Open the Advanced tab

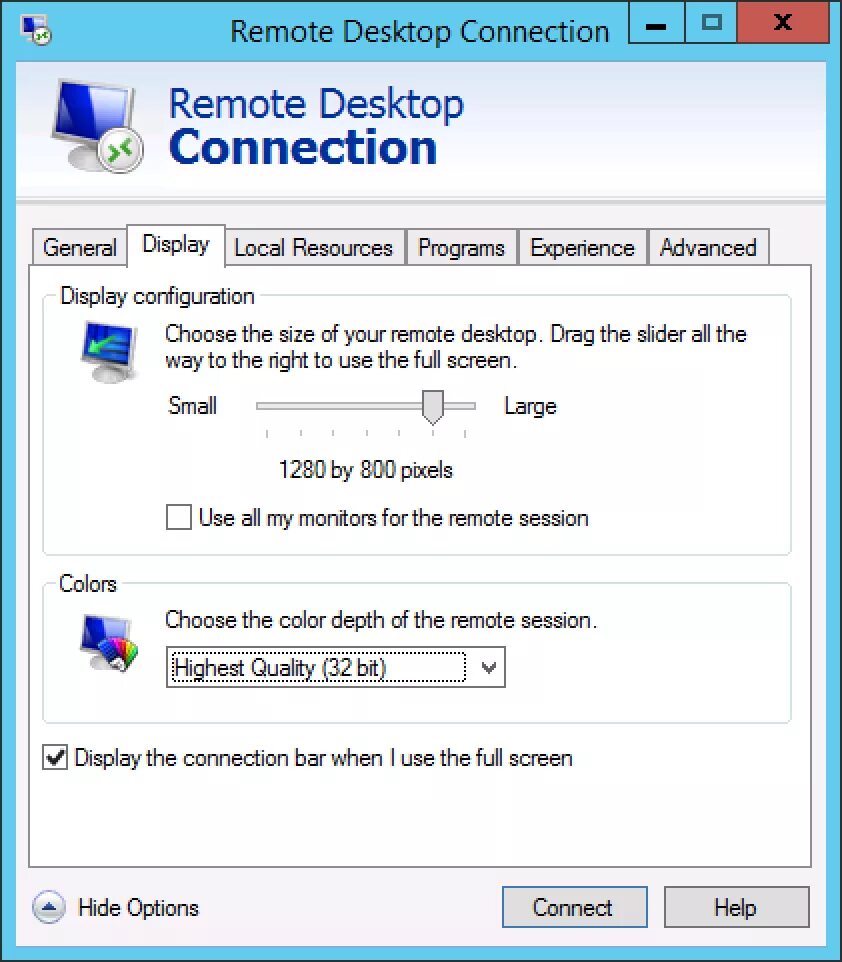pyautogui.click(x=708, y=247)
